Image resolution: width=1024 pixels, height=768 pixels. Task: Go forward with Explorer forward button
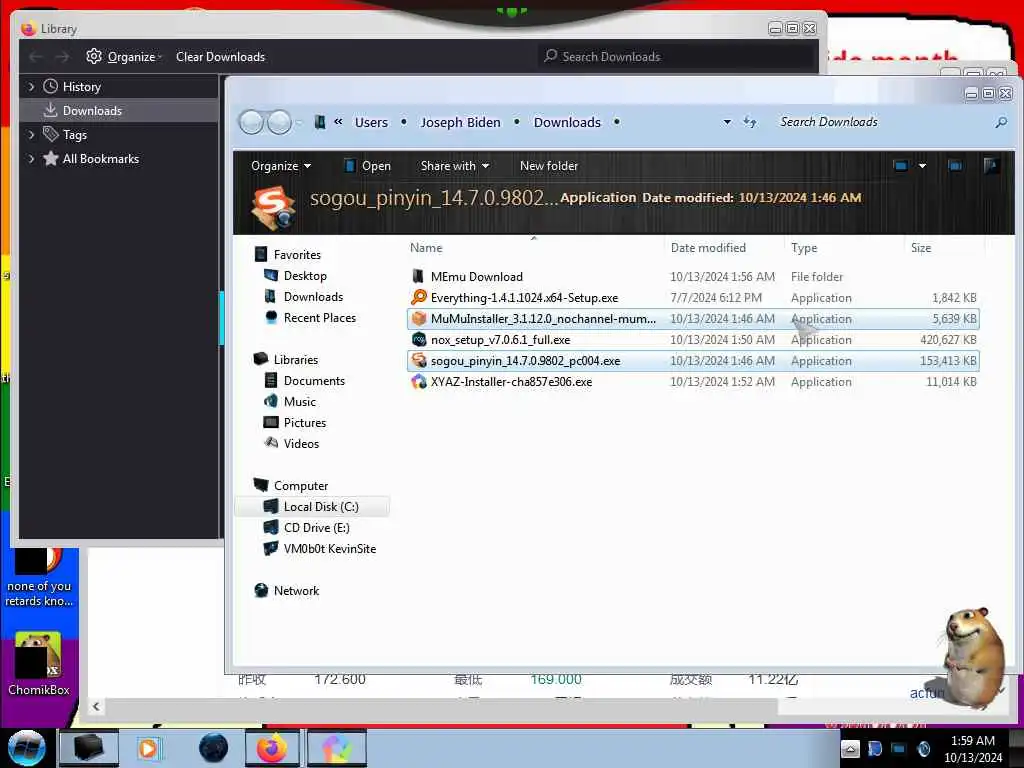tap(280, 122)
